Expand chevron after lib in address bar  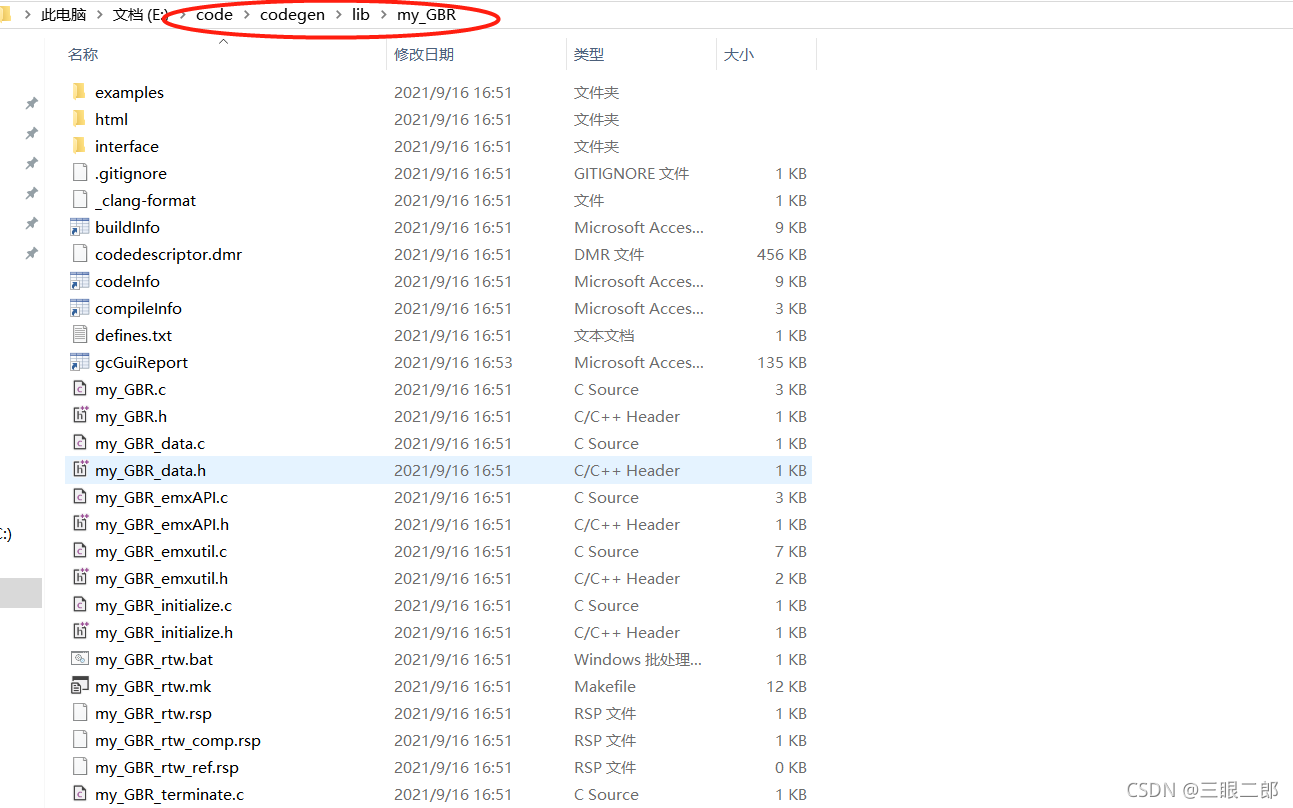pos(383,15)
